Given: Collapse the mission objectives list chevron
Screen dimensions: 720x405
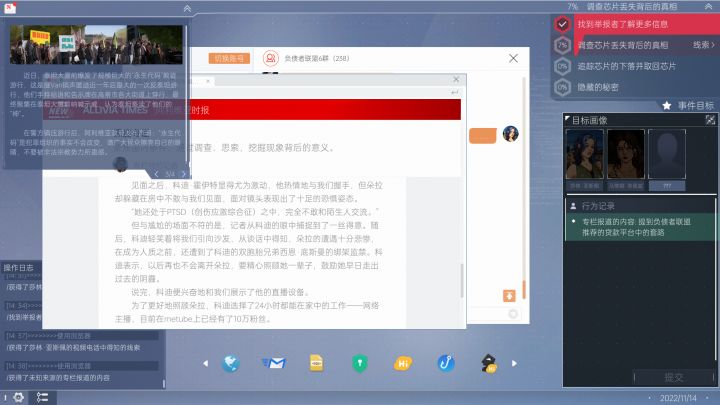Looking at the screenshot, I should click(x=709, y=6).
